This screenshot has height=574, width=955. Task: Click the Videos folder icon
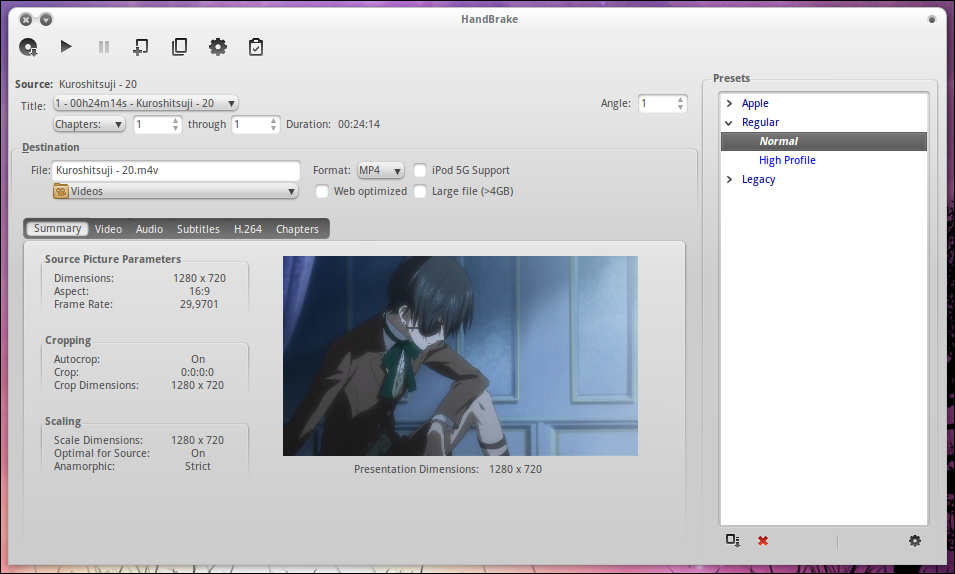tap(61, 191)
